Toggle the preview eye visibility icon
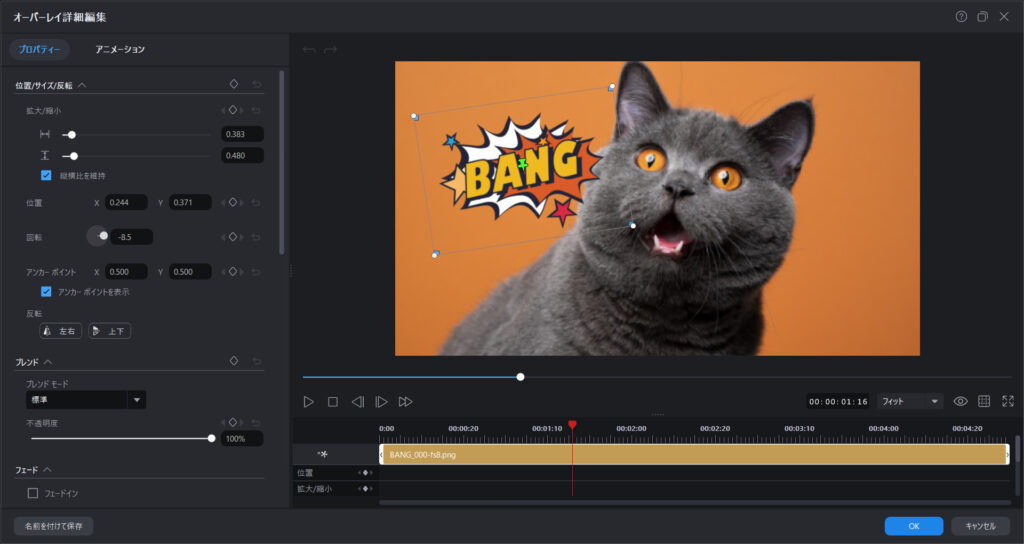This screenshot has width=1024, height=544. point(960,401)
